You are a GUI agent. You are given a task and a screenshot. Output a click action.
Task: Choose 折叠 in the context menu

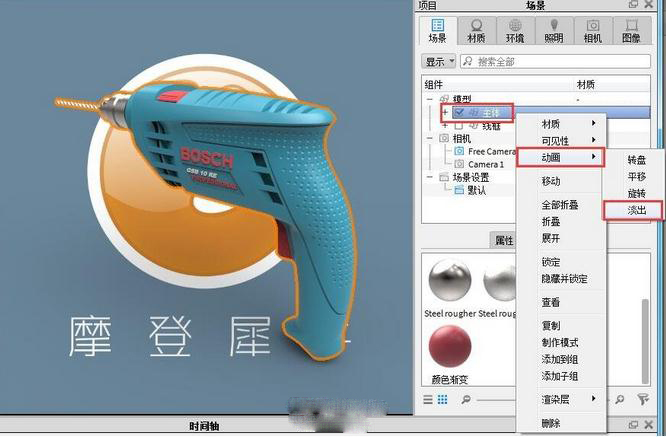(561, 222)
